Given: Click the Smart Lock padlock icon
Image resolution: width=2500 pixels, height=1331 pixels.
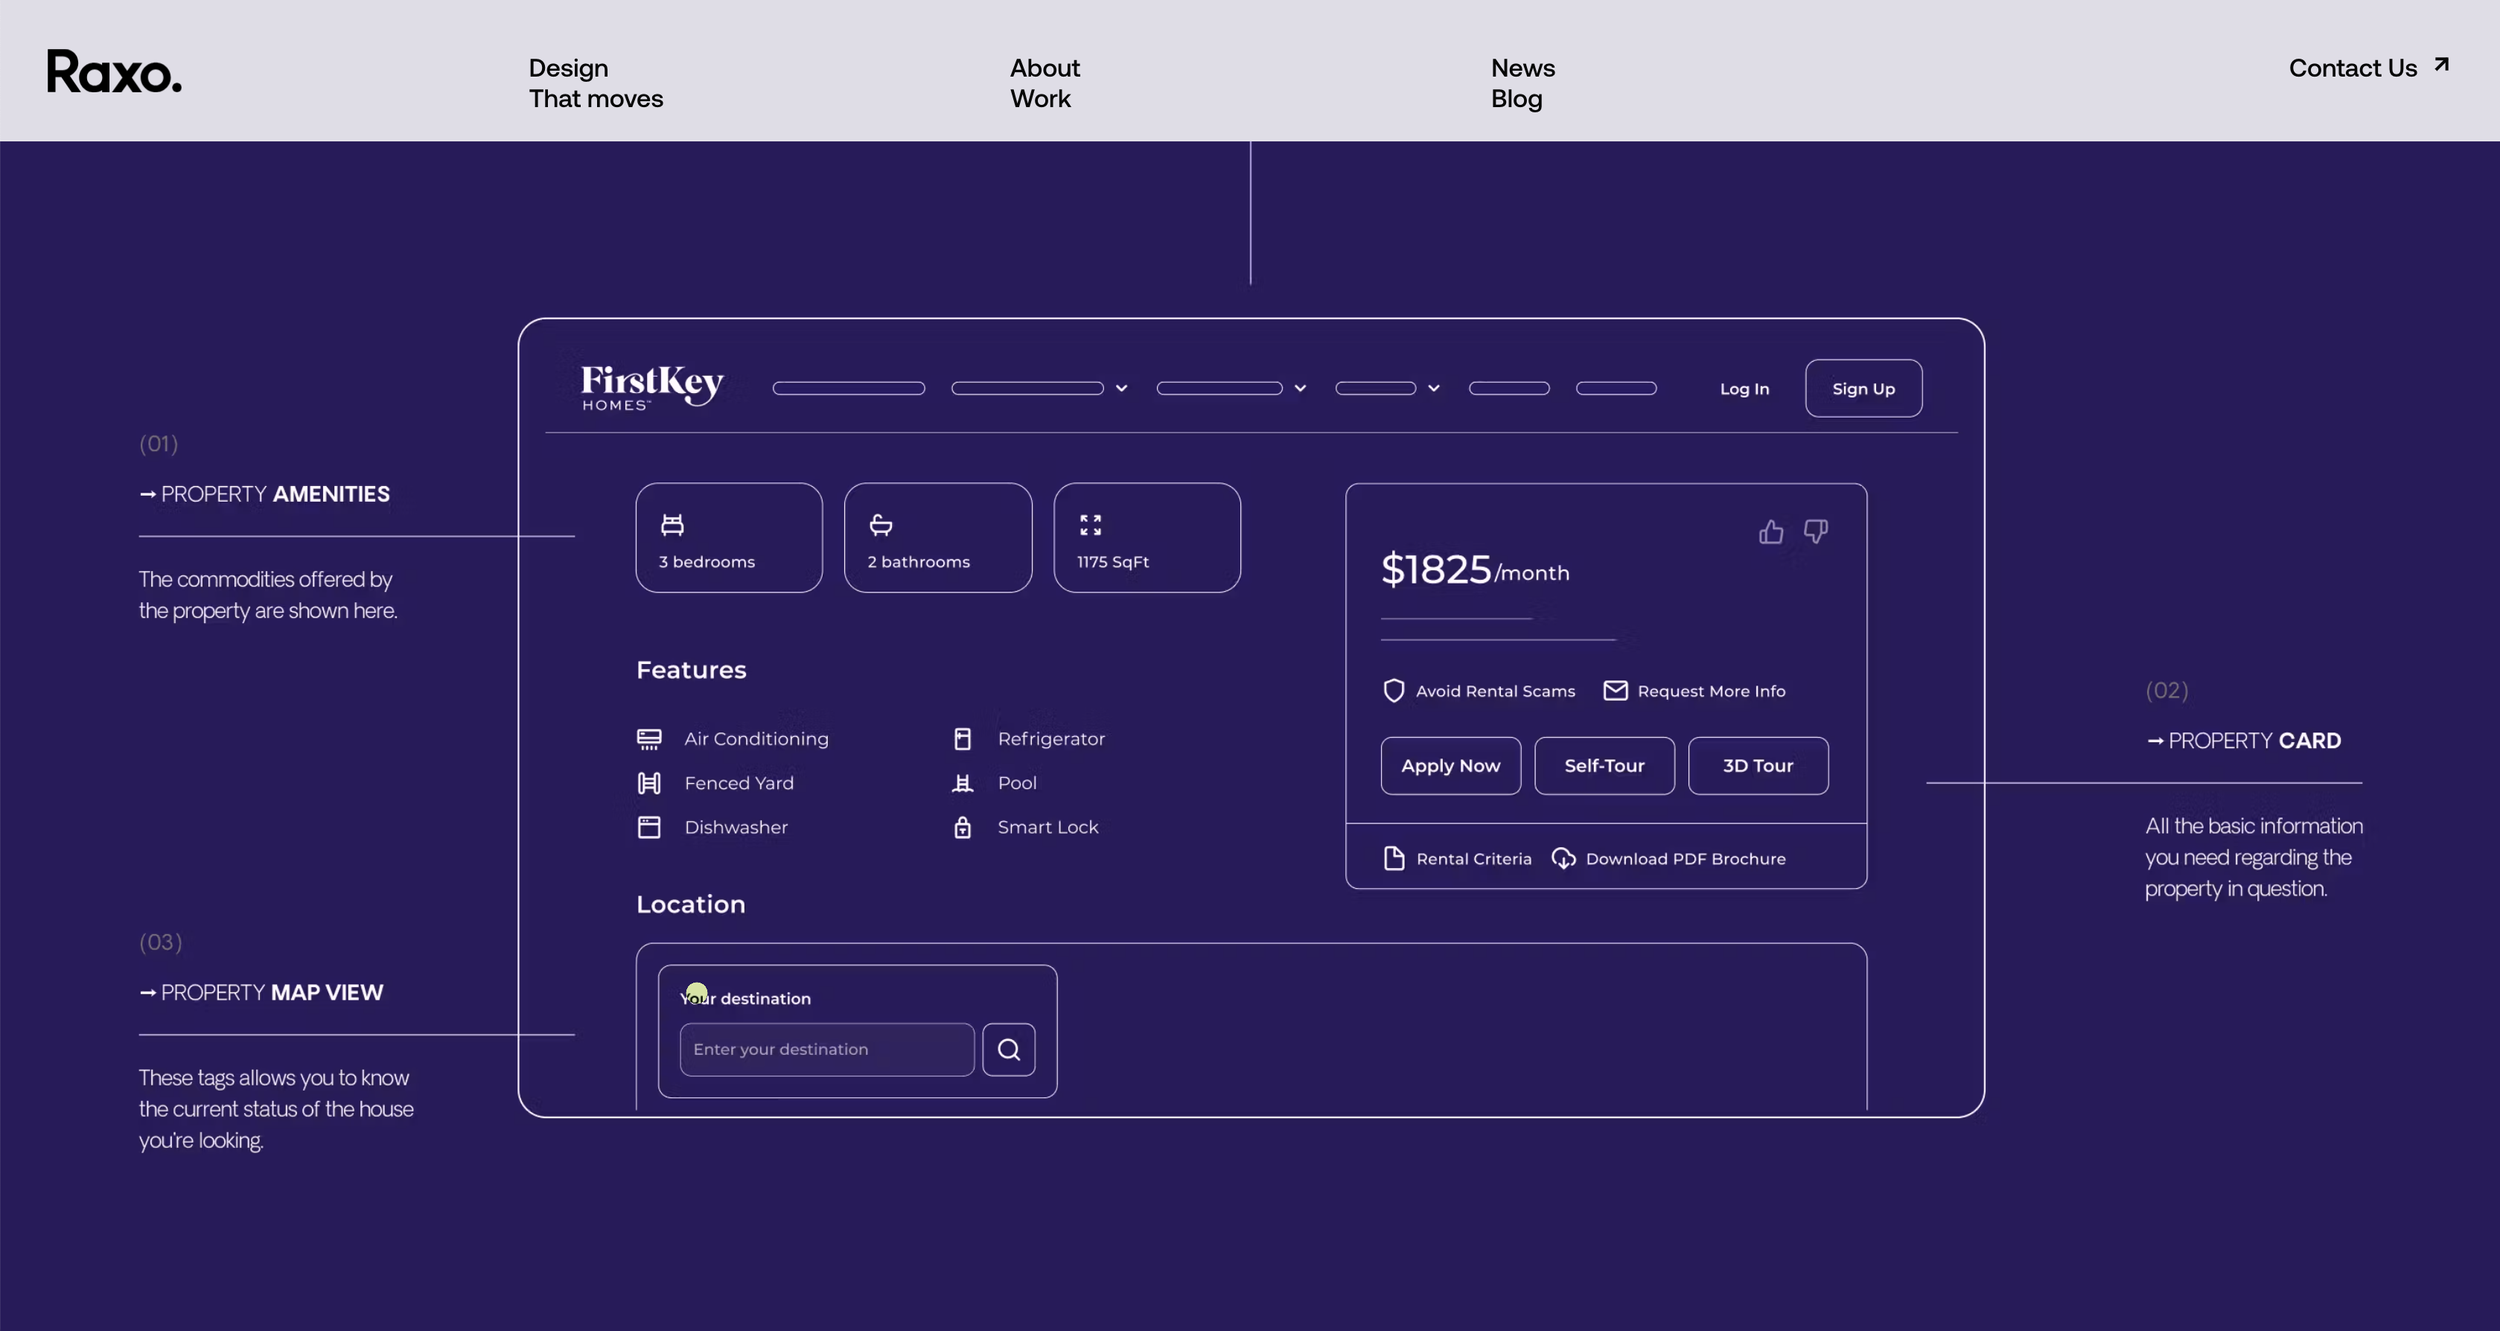Looking at the screenshot, I should coord(962,827).
